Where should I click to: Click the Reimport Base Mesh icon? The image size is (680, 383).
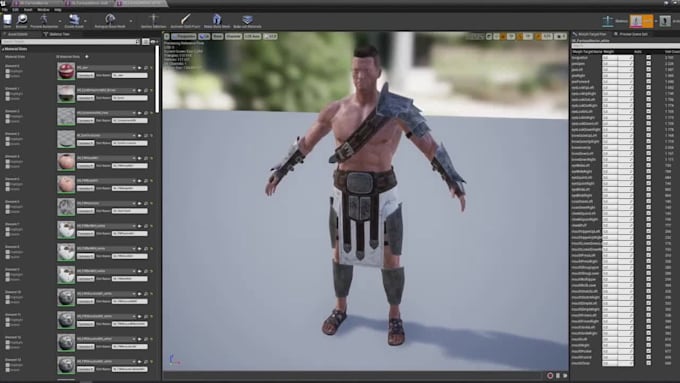(110, 19)
